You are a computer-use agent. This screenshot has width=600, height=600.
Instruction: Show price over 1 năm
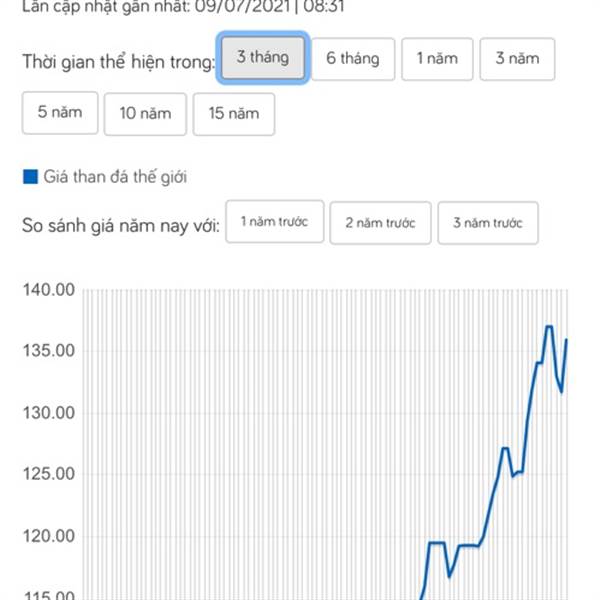(x=437, y=59)
